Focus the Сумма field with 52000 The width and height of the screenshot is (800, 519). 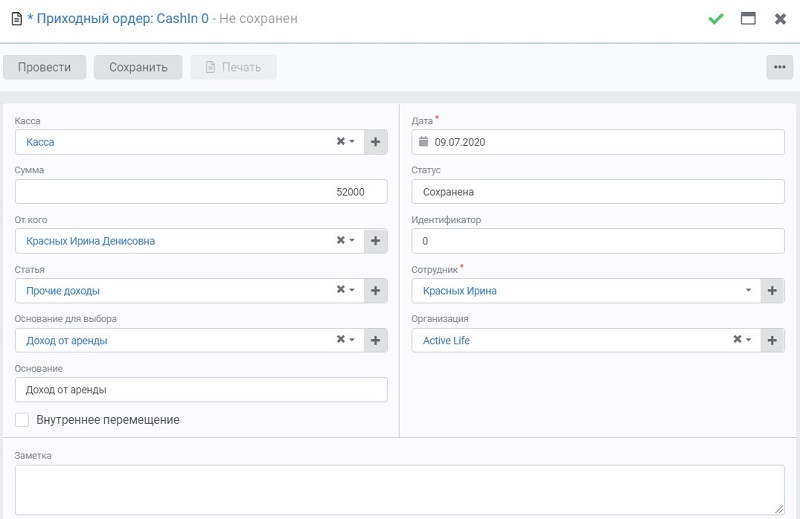[201, 192]
